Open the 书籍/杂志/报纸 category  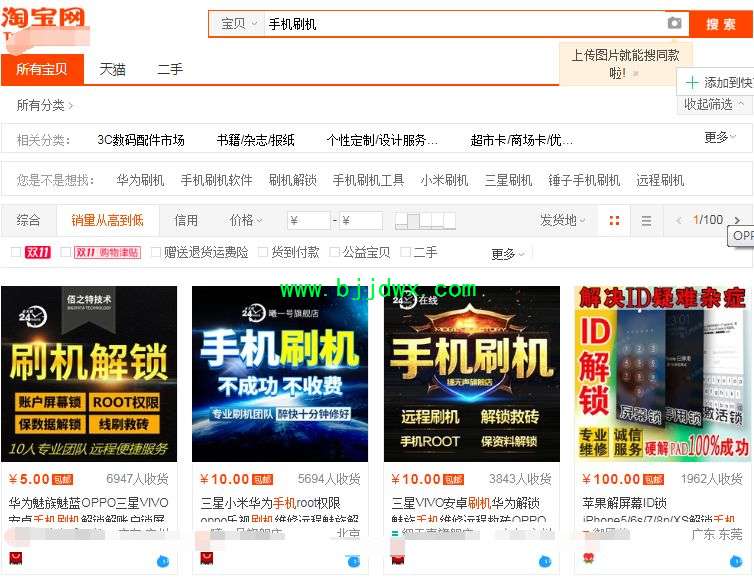255,140
